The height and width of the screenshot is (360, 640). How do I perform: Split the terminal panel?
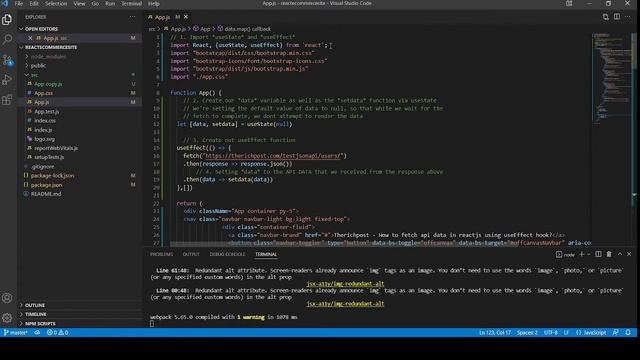click(598, 254)
